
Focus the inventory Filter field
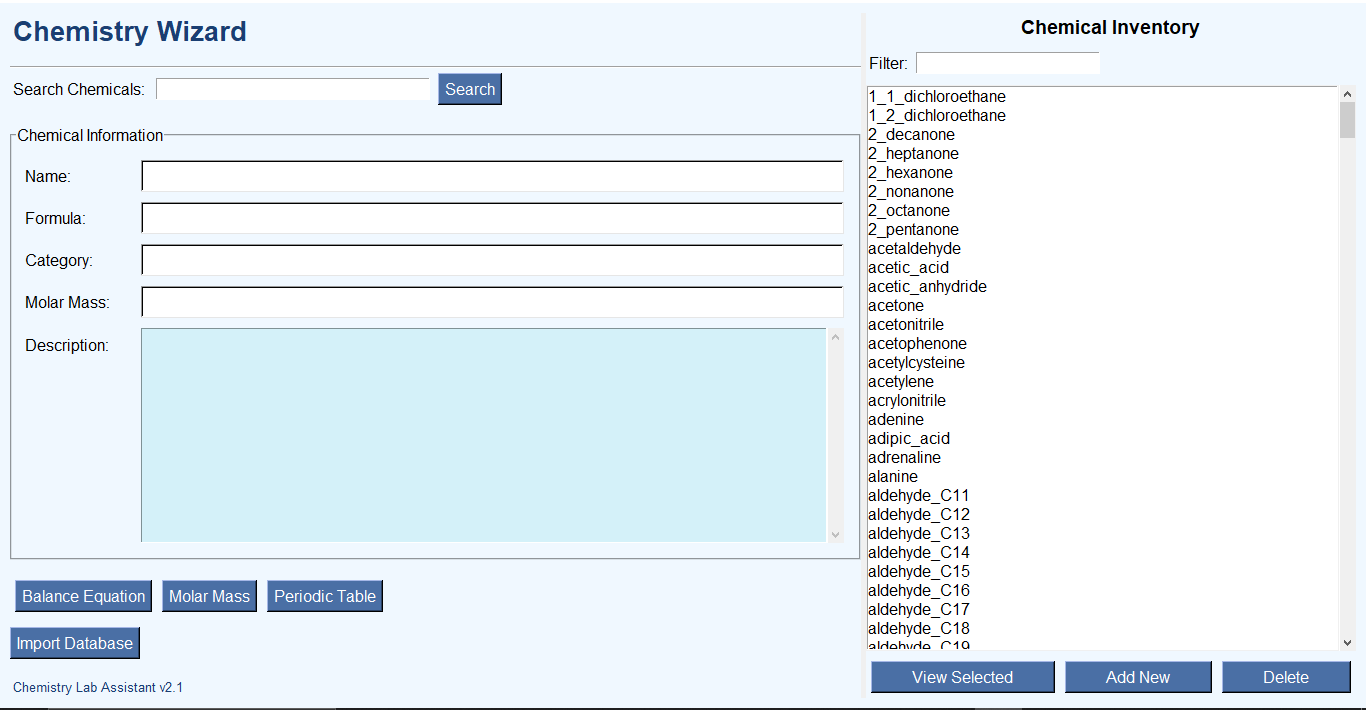[x=1008, y=63]
